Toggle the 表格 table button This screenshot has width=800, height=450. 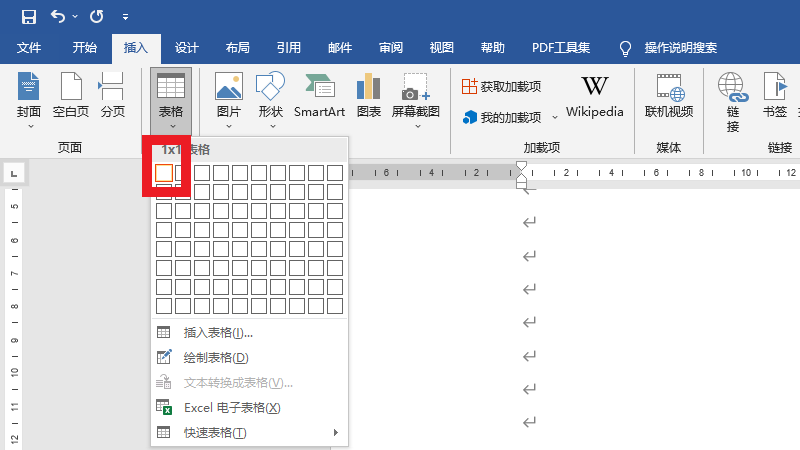click(x=171, y=101)
